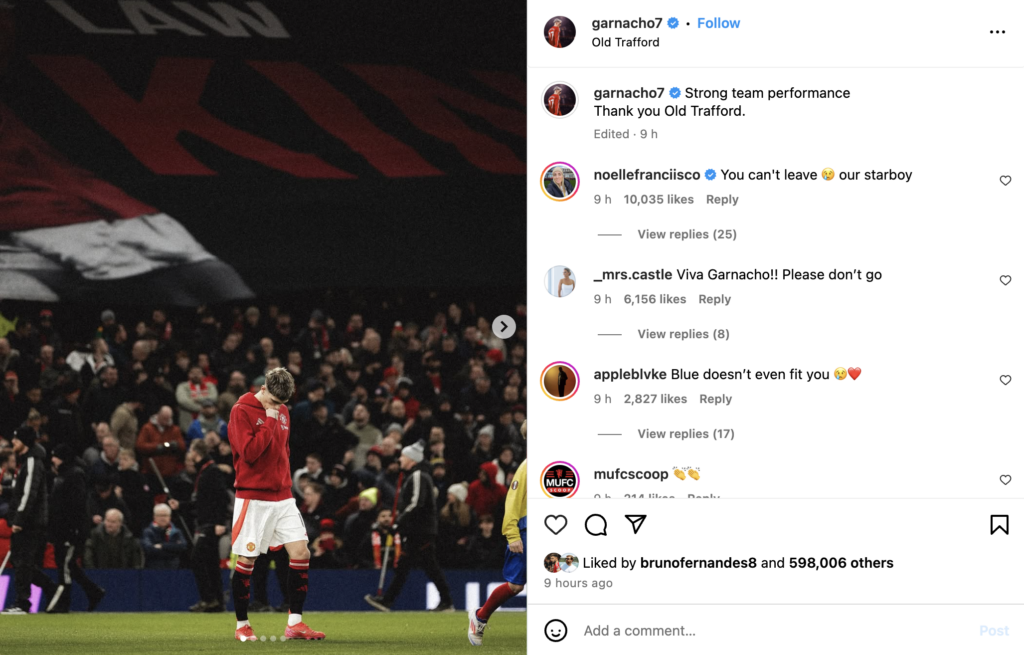Open the three-dot more options menu
The height and width of the screenshot is (655, 1024).
click(997, 32)
